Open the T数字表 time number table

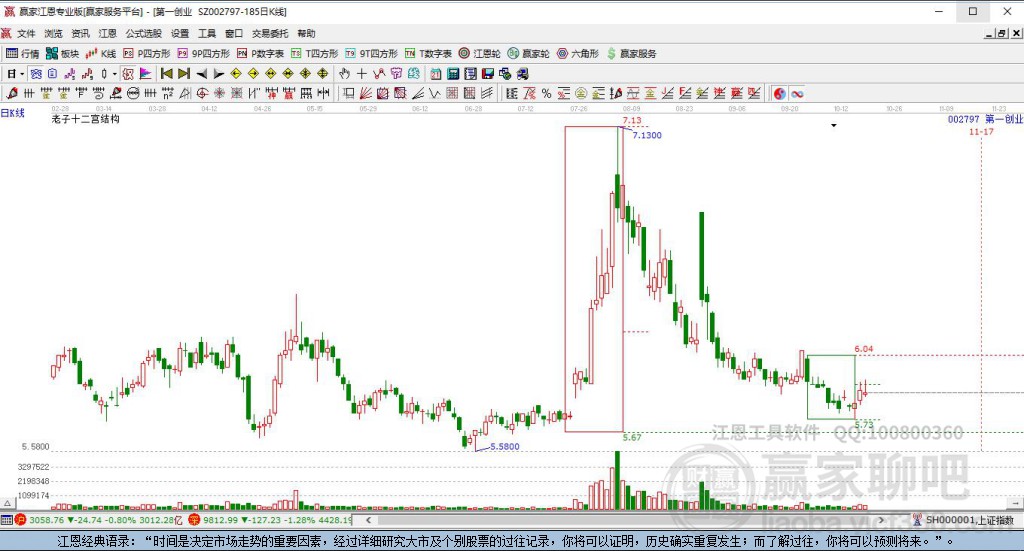428,54
